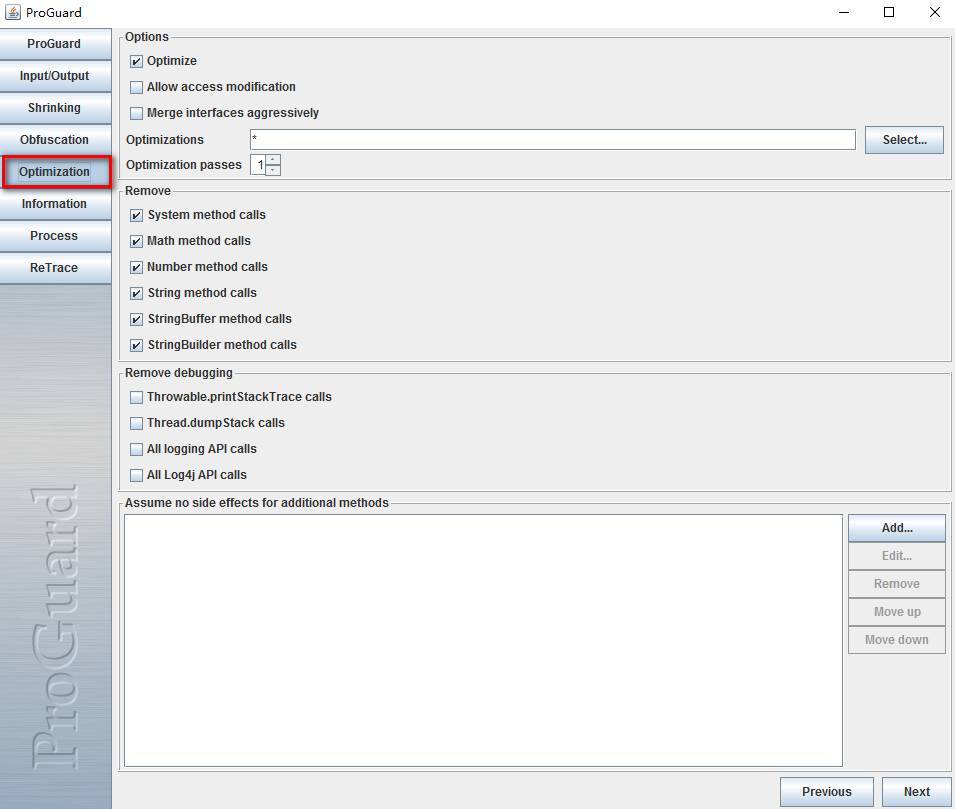This screenshot has height=809, width=955.
Task: Enable Allow access modification
Action: click(136, 87)
